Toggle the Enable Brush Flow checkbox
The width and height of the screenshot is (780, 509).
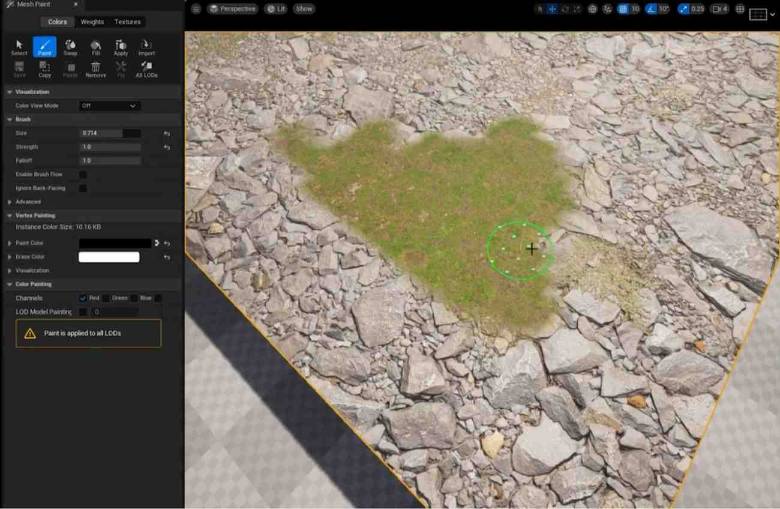coord(83,174)
